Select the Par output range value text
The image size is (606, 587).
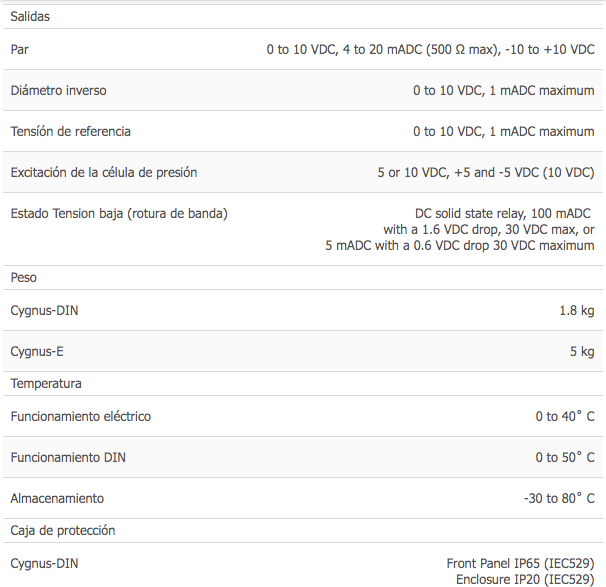tap(430, 49)
